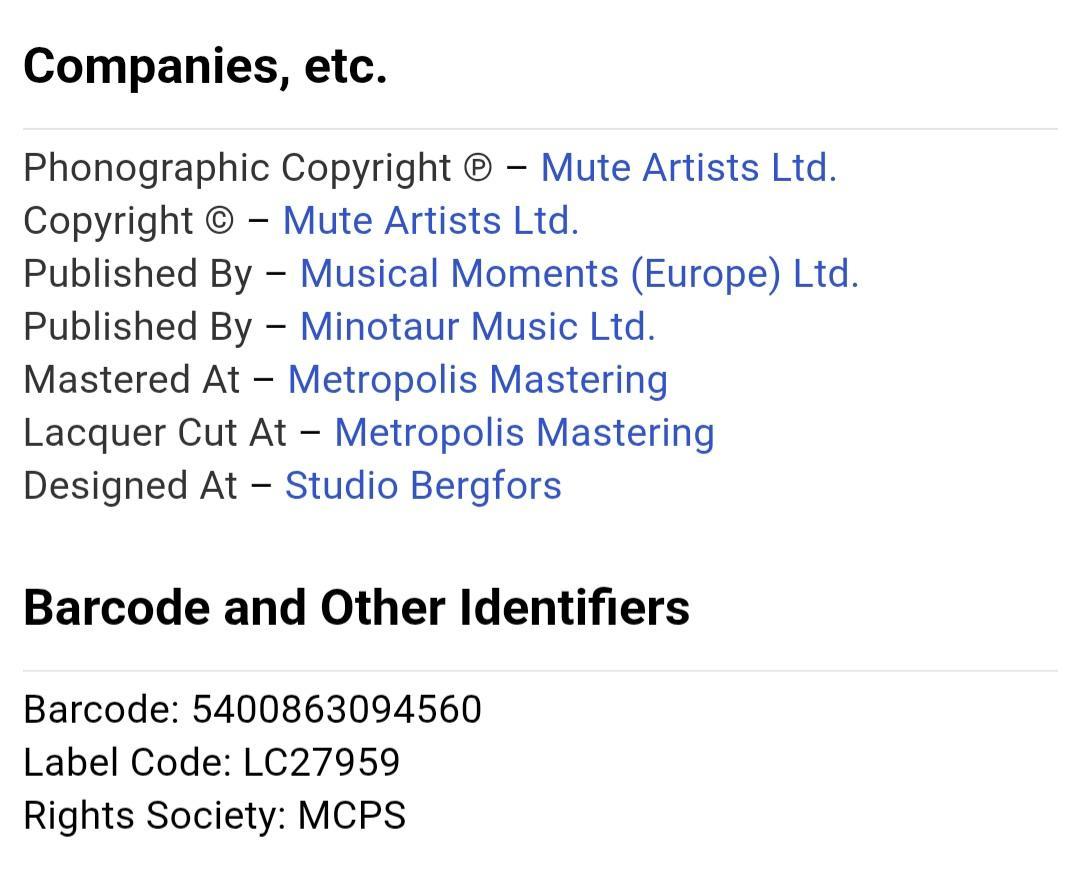This screenshot has width=1080, height=885.
Task: Click the label code value LC27959
Action: [x=321, y=763]
